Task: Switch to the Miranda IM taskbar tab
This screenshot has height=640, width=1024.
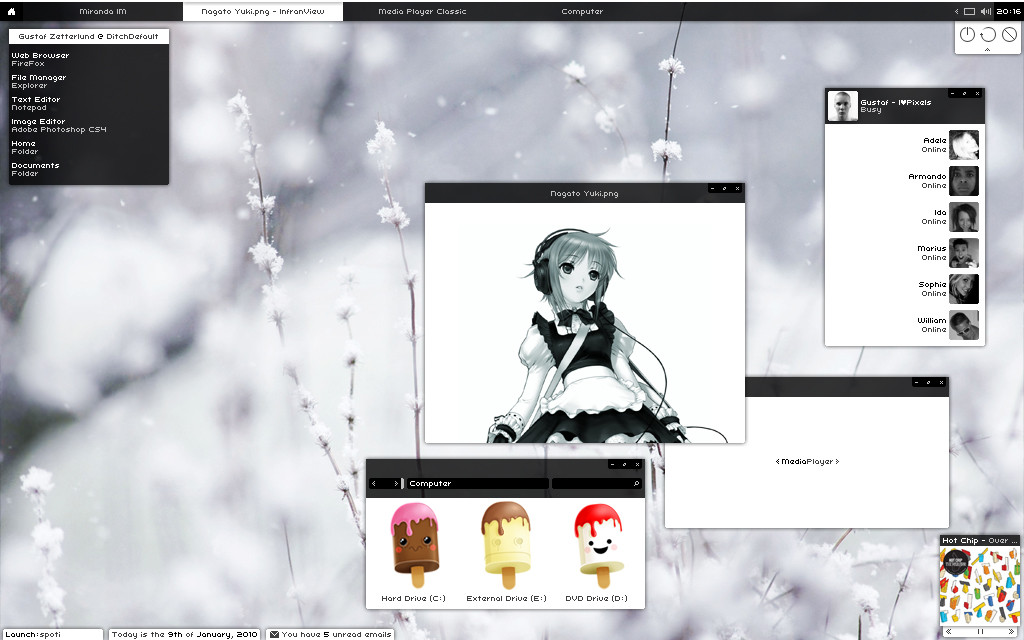Action: point(103,11)
